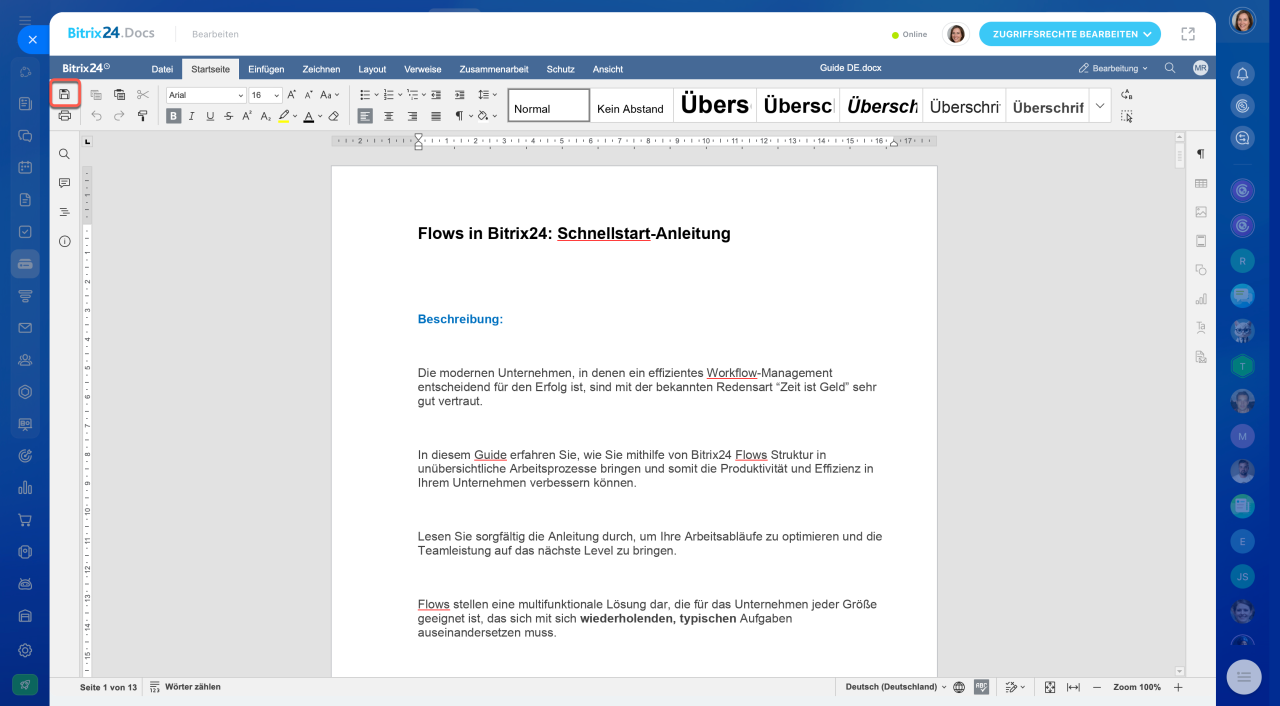1280x706 pixels.
Task: Open image settings in right sidebar
Action: tap(1201, 212)
